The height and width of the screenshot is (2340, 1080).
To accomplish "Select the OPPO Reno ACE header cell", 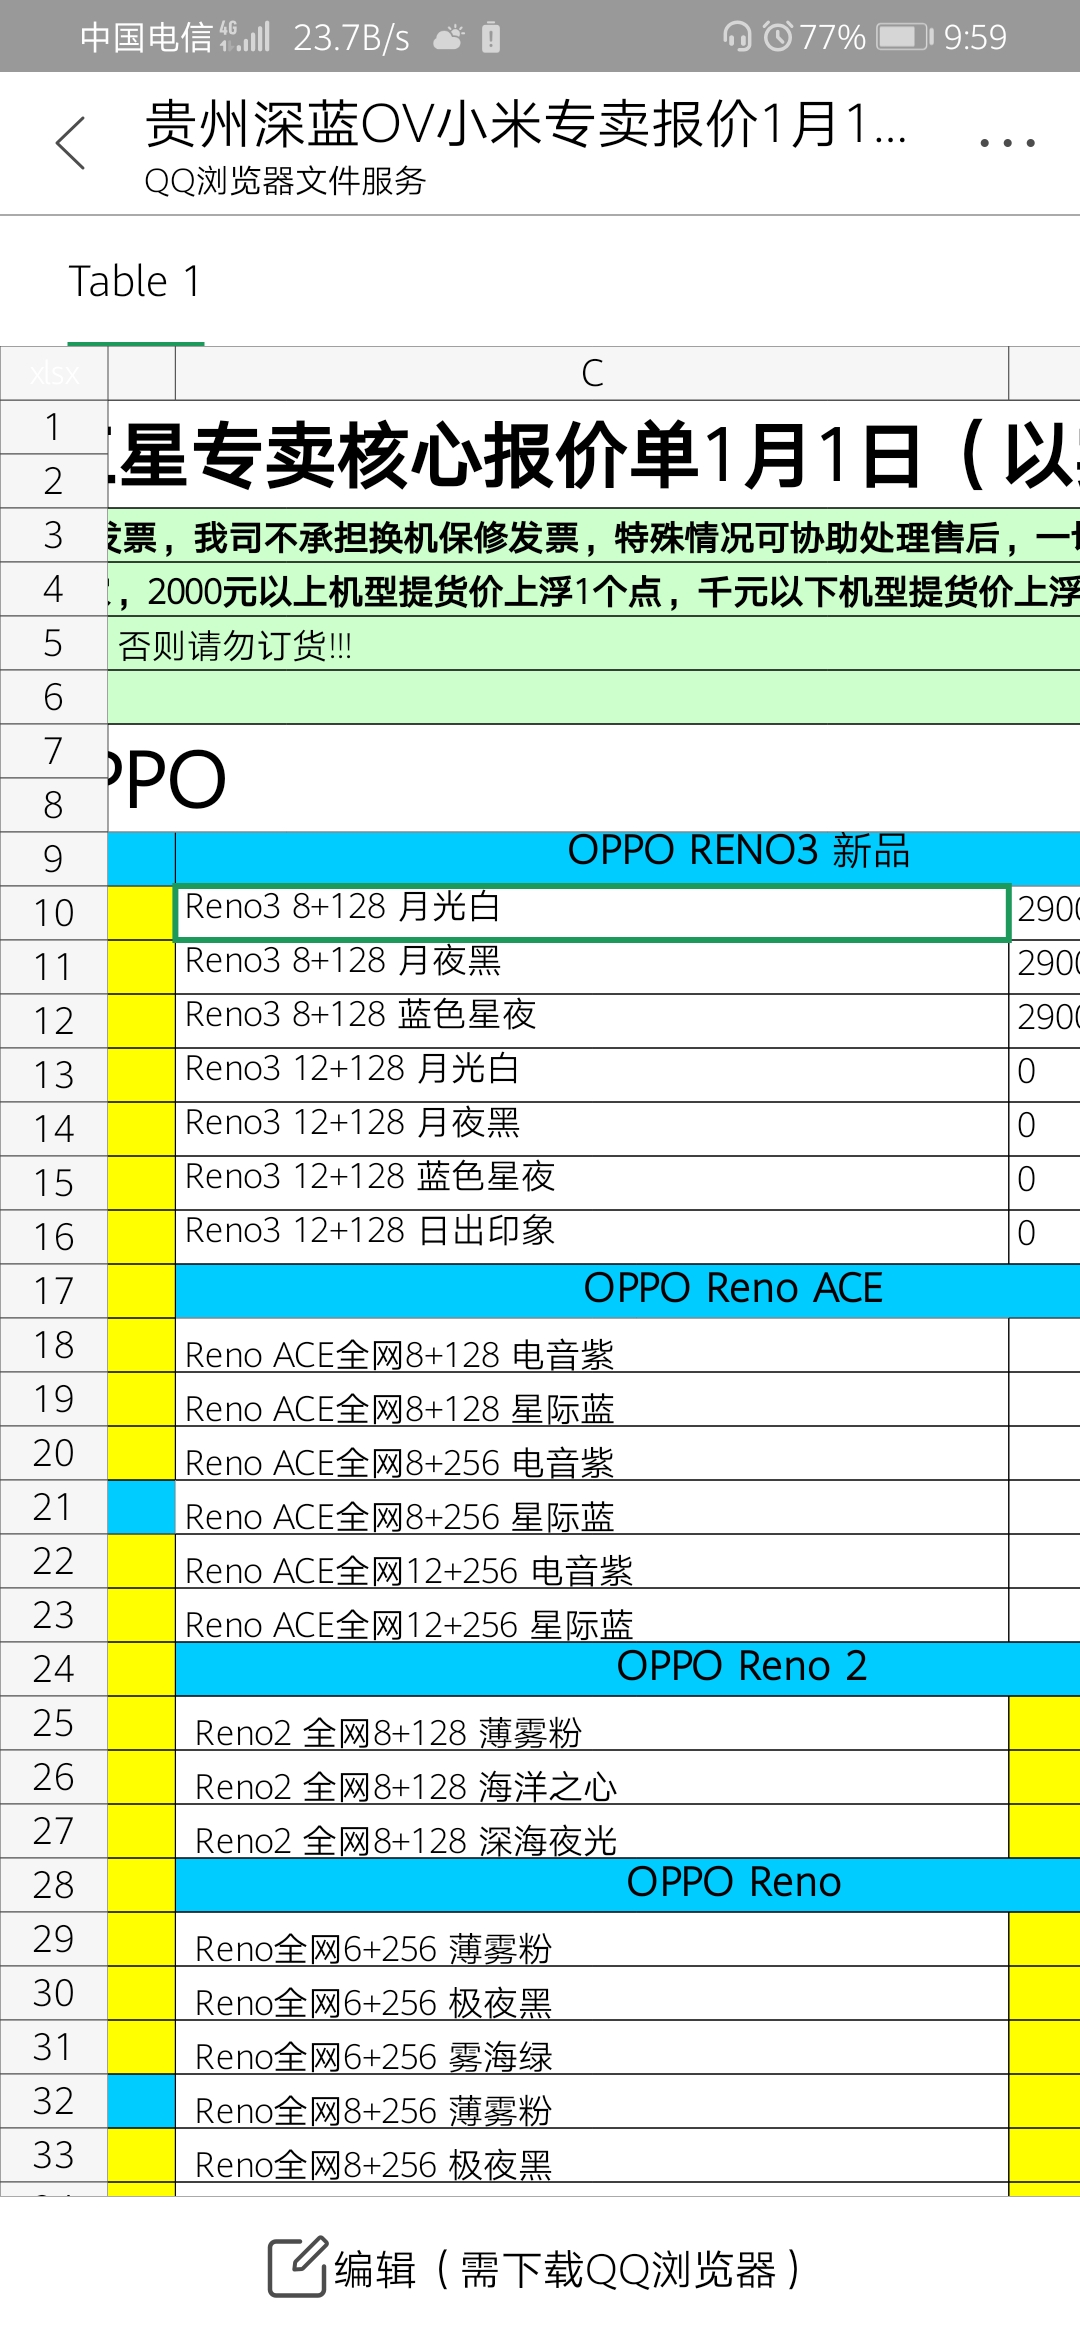I will [x=628, y=1290].
